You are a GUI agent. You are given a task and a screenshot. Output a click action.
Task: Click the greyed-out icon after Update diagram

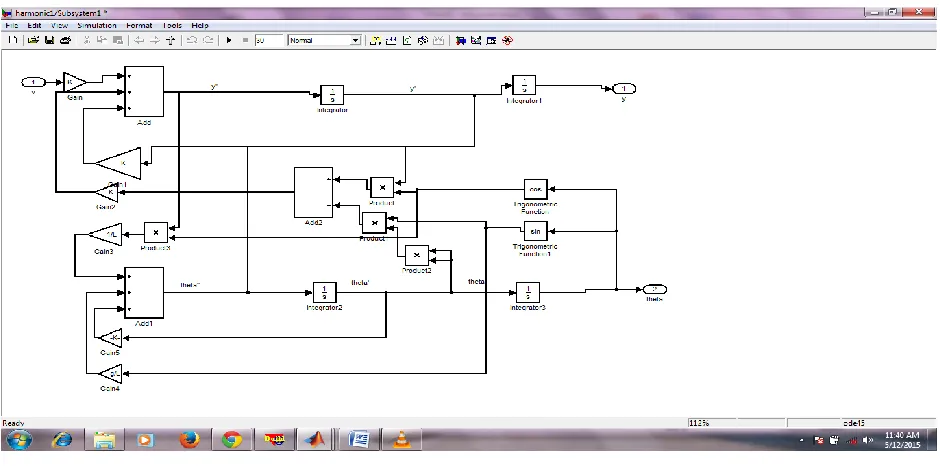coord(439,40)
